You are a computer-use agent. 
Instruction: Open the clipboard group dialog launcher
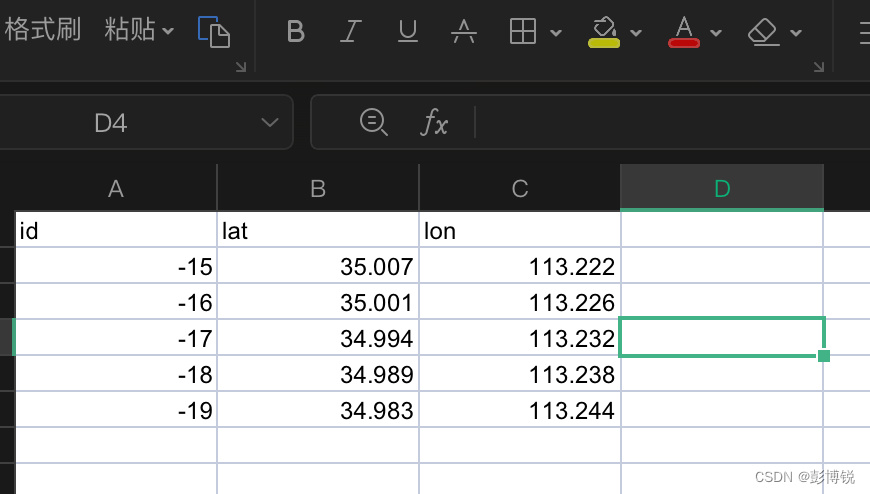point(241,67)
